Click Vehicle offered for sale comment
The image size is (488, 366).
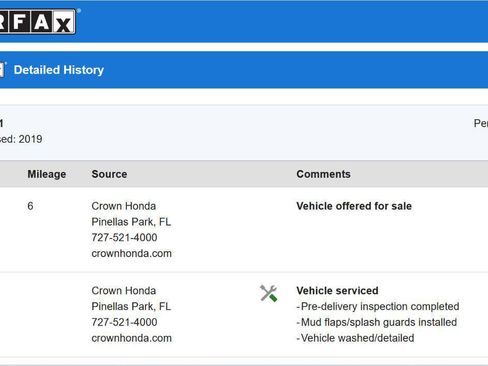354,206
